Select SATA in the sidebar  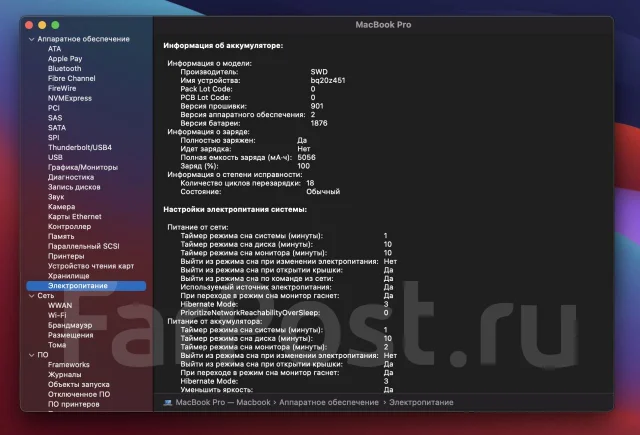point(57,128)
